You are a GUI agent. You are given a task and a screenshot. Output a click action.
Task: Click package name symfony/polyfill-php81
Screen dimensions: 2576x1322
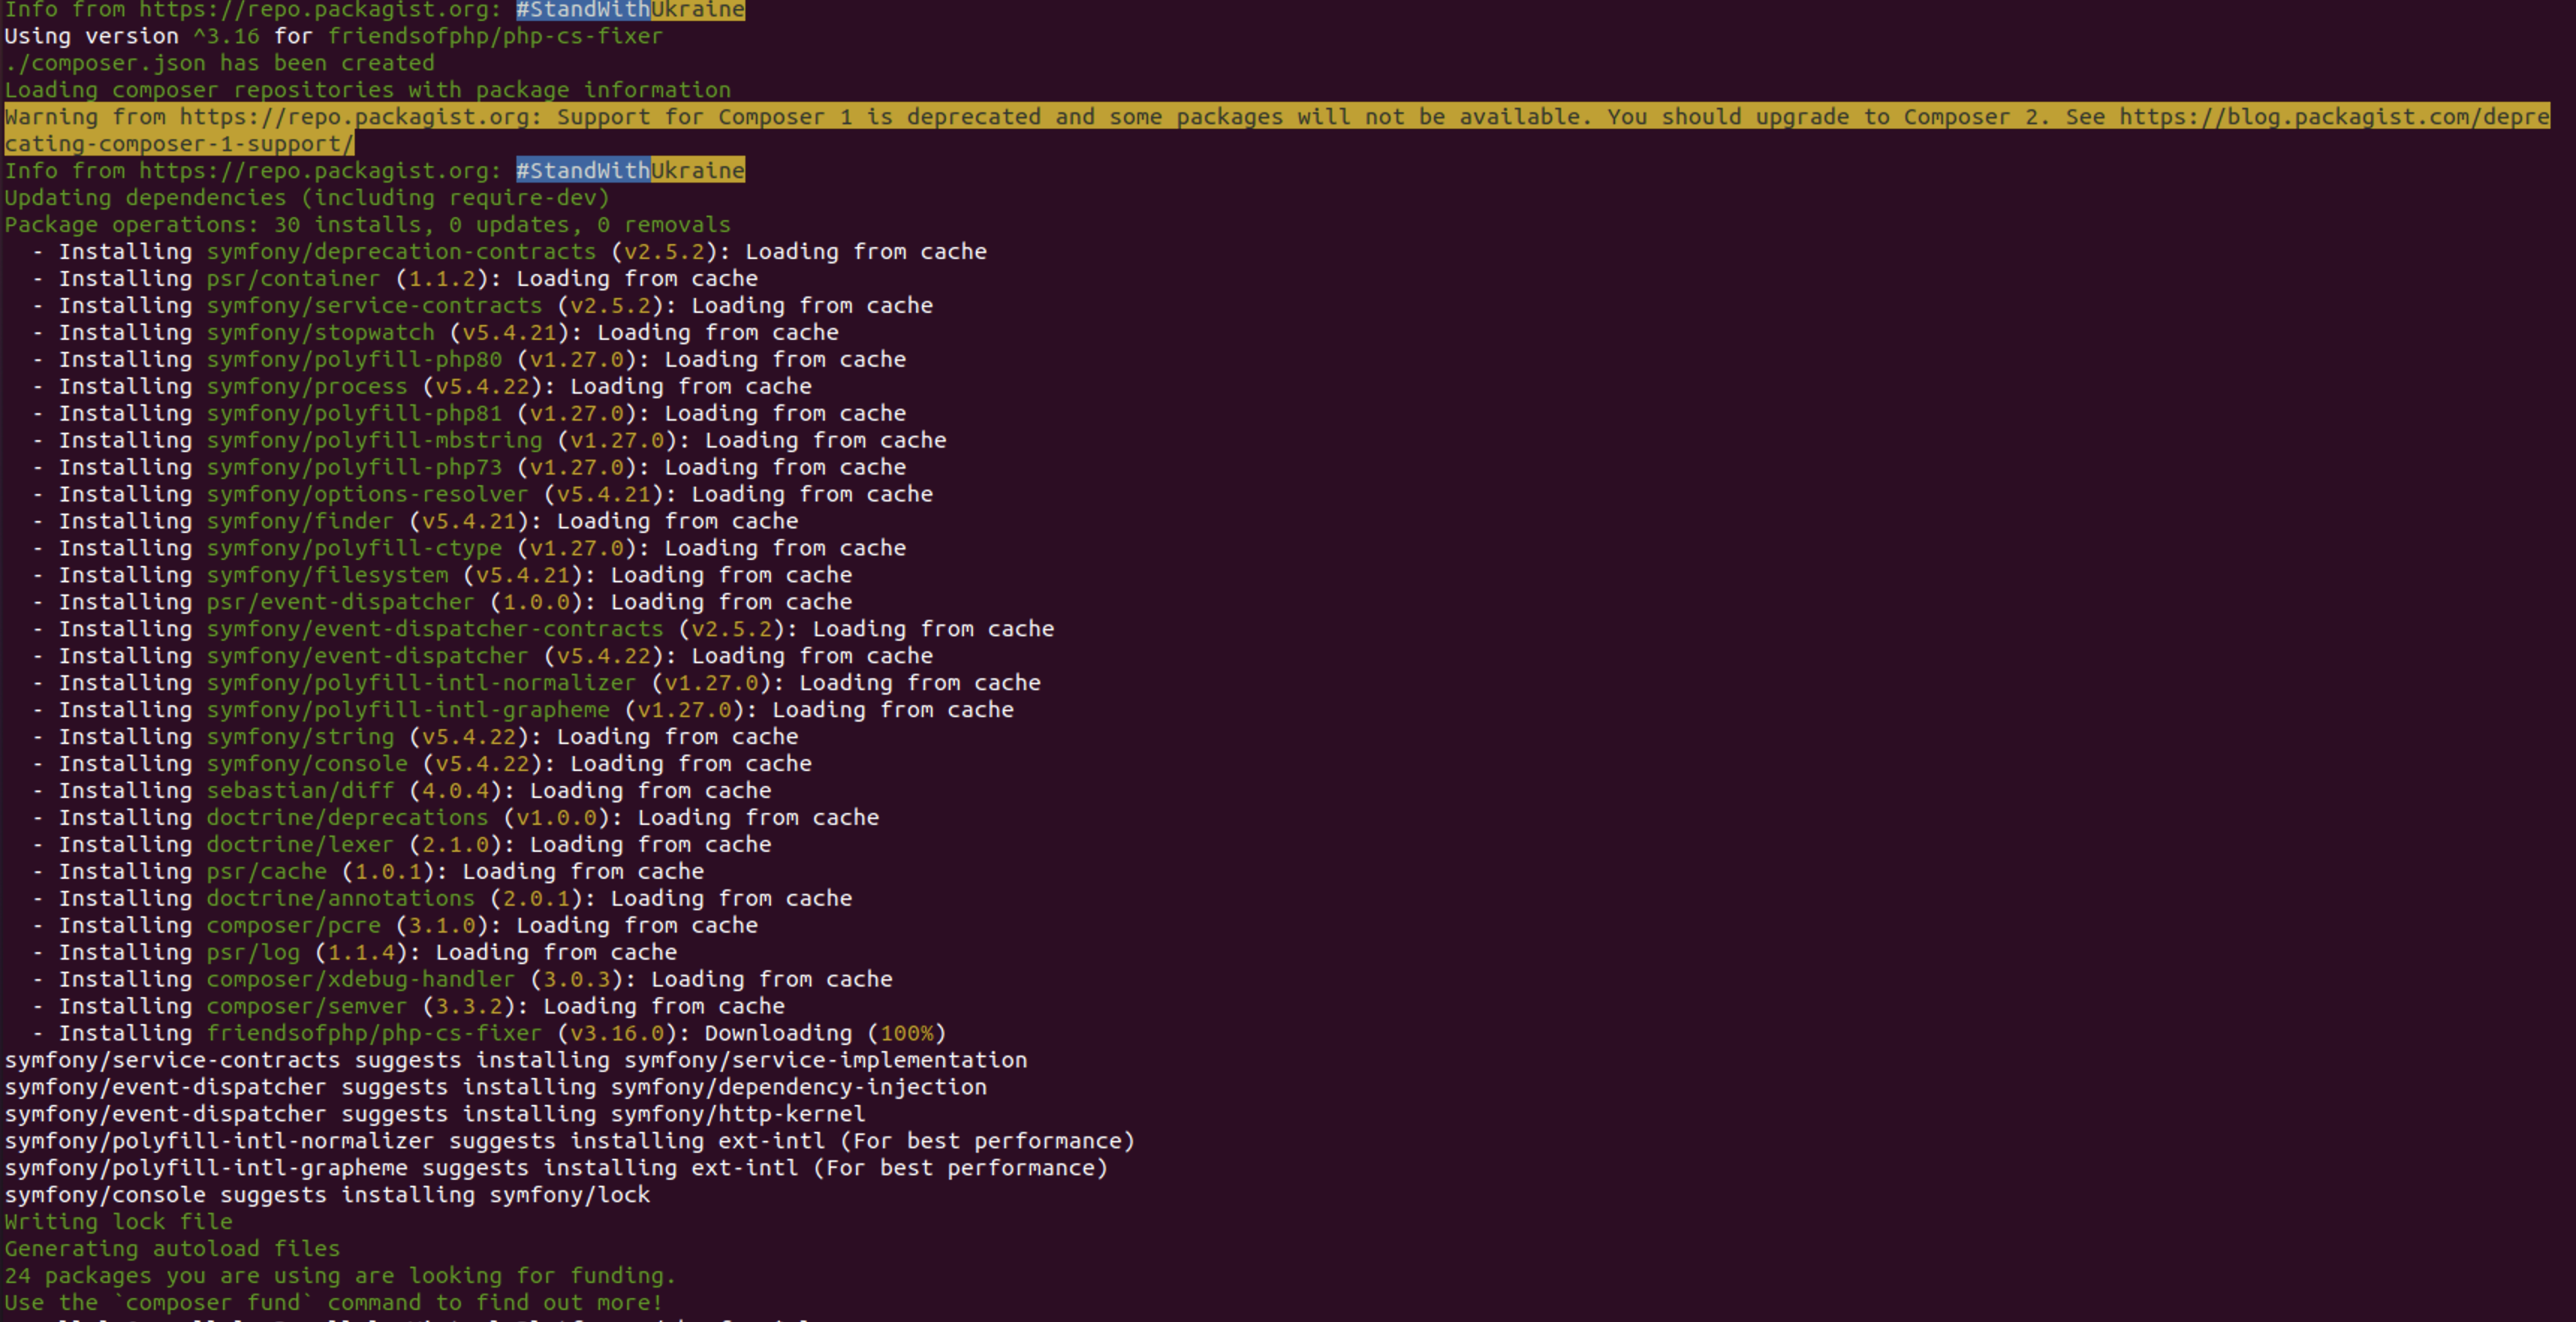(x=354, y=414)
